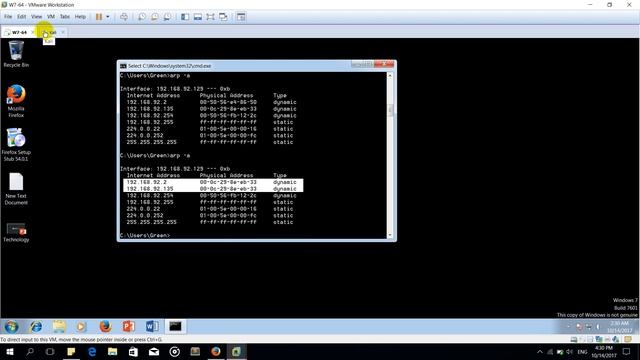The height and width of the screenshot is (360, 640).
Task: Open host Task View
Action: pos(50,351)
